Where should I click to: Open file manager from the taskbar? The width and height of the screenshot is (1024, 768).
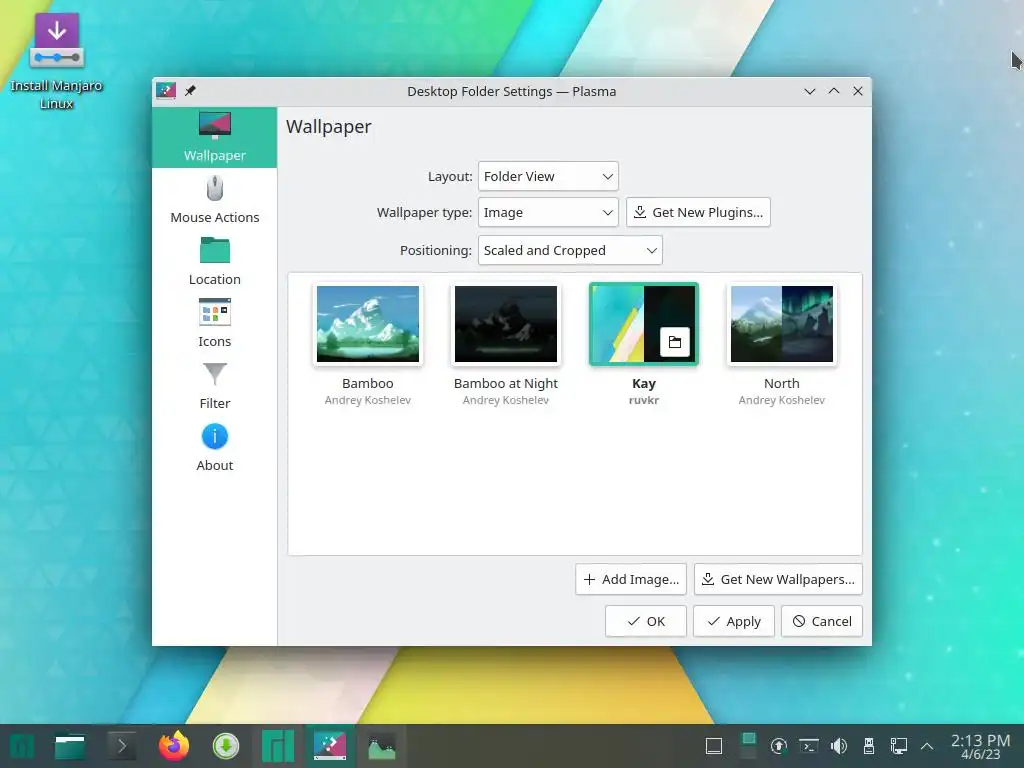pos(70,746)
